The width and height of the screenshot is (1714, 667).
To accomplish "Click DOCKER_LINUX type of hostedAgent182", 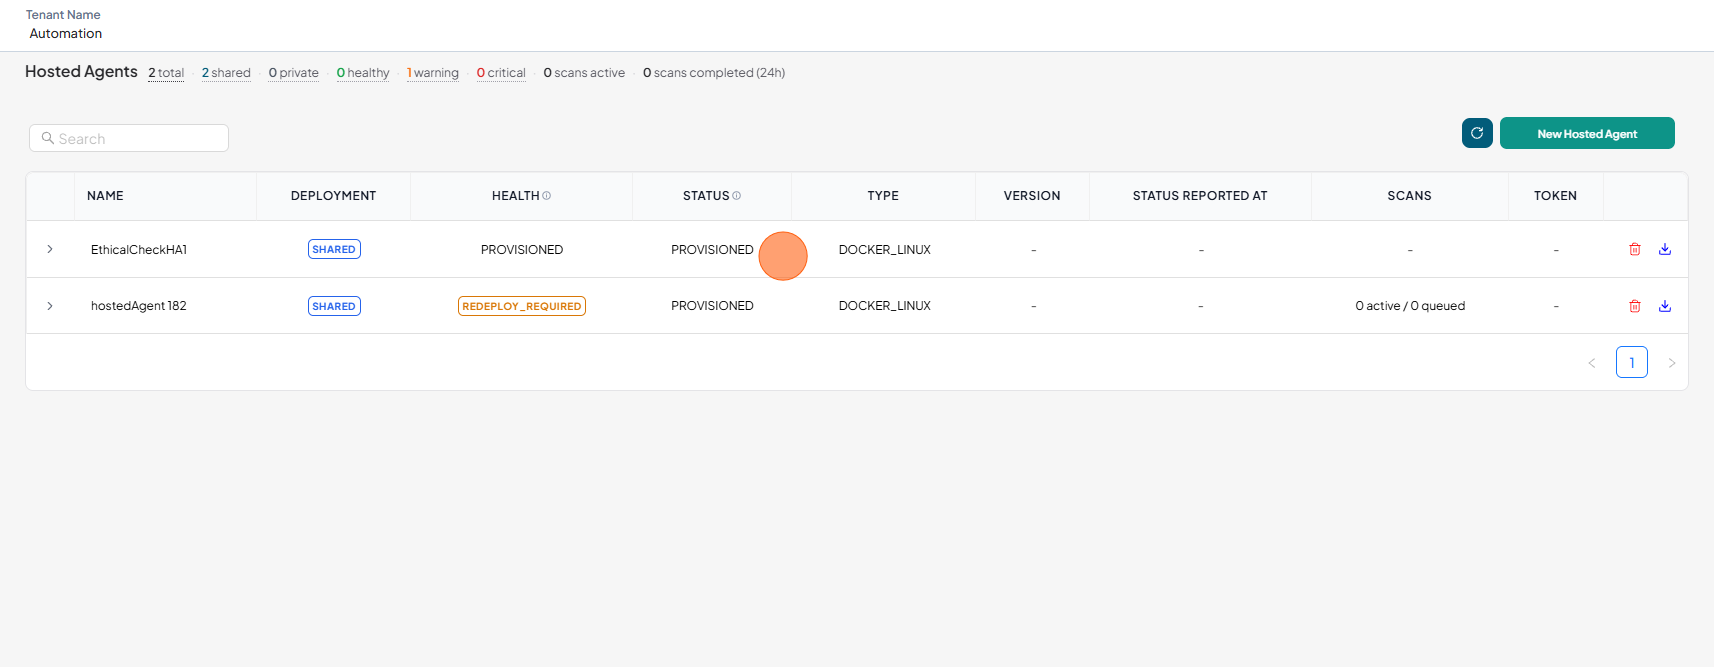I will pos(885,306).
